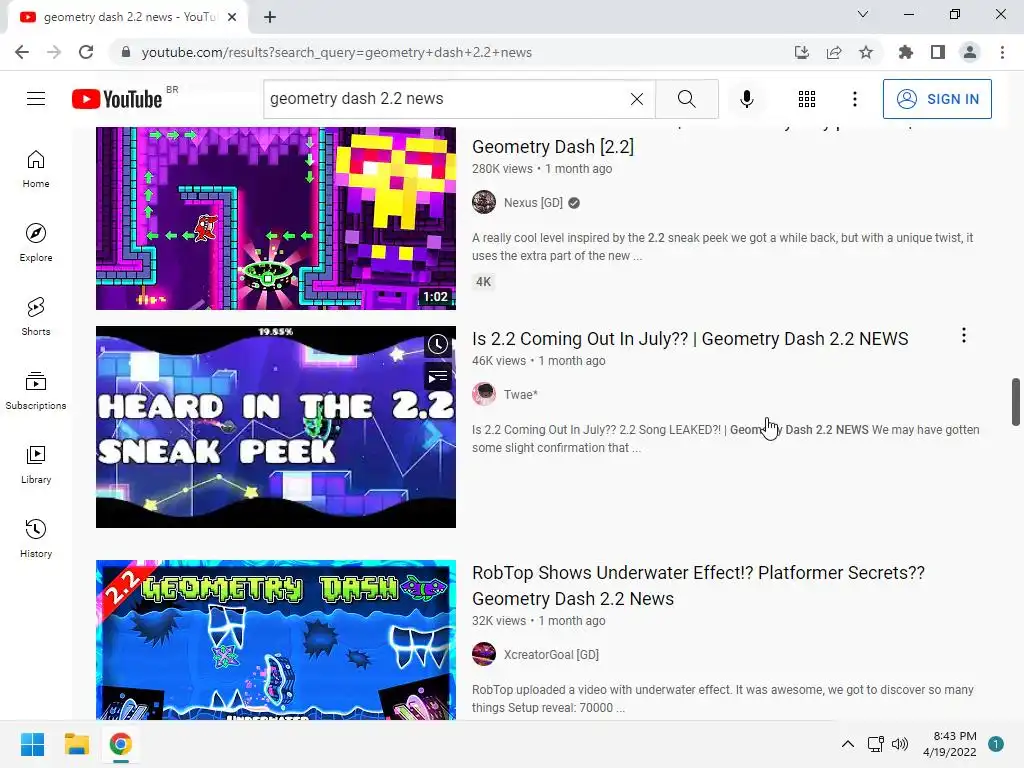
Task: Visit the Nexus [GD] channel name
Action: 533,203
